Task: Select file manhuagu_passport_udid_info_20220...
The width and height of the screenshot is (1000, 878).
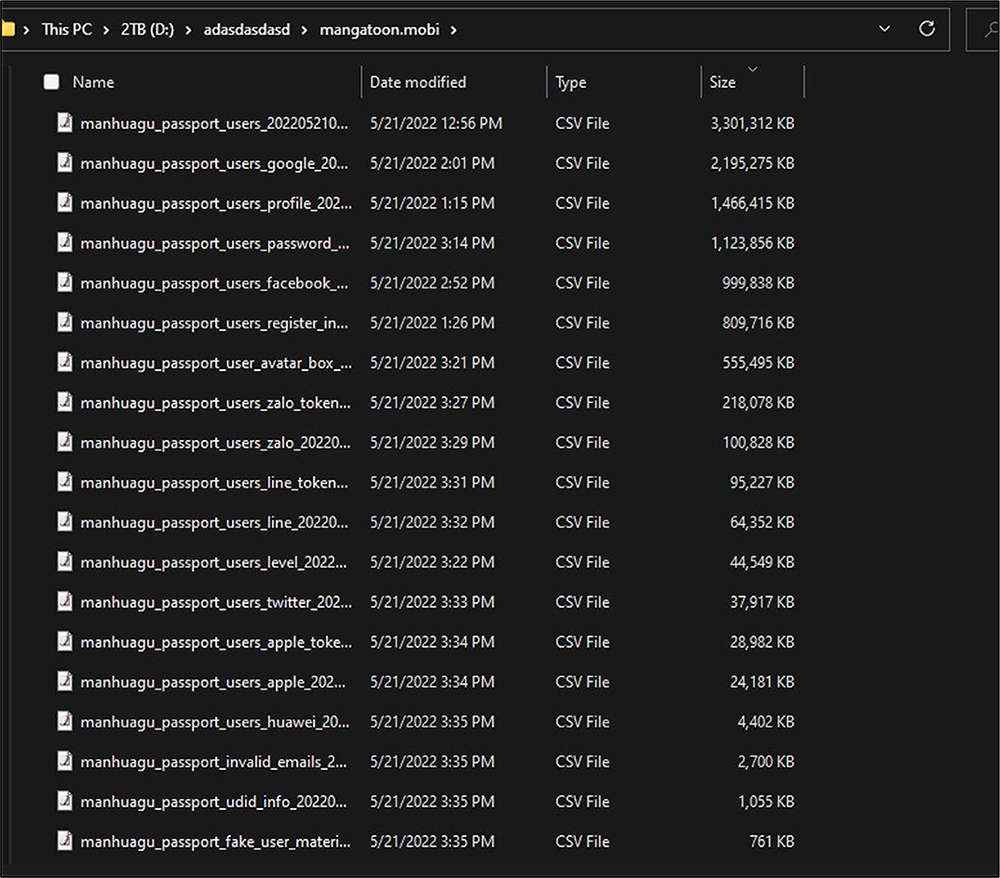Action: [214, 801]
